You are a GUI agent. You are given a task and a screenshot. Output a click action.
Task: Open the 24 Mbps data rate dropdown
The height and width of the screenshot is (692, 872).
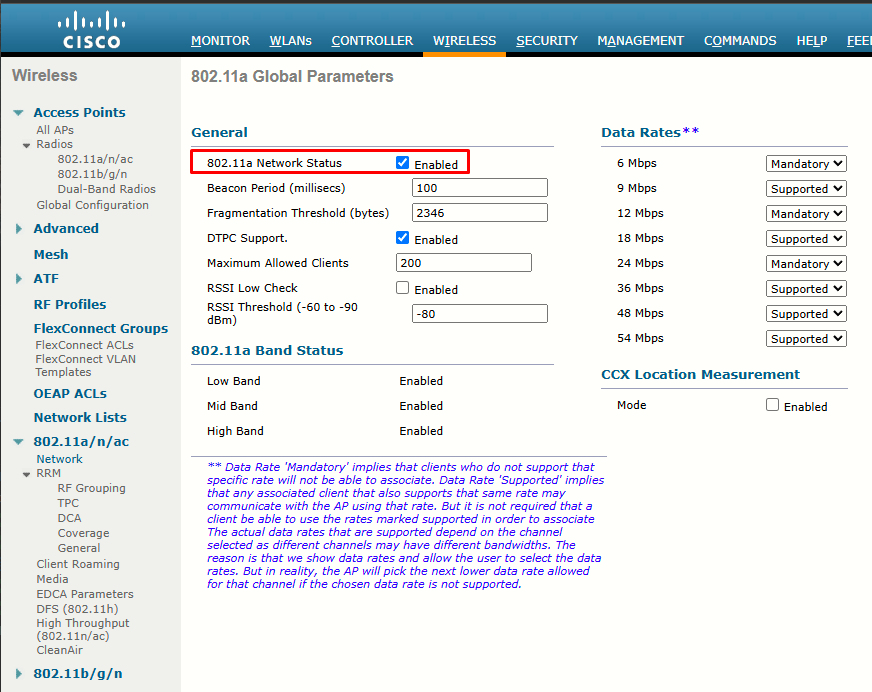click(x=806, y=264)
